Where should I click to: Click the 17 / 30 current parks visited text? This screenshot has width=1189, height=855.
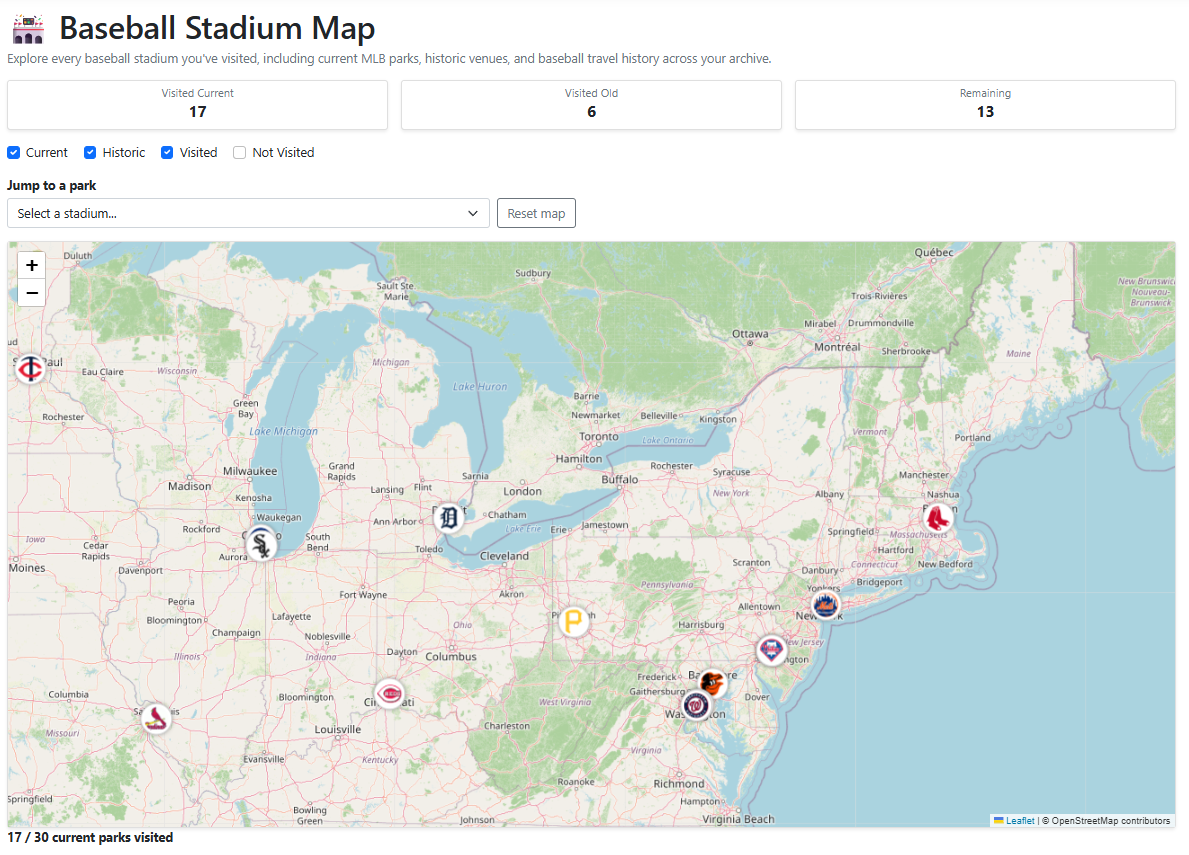point(90,838)
